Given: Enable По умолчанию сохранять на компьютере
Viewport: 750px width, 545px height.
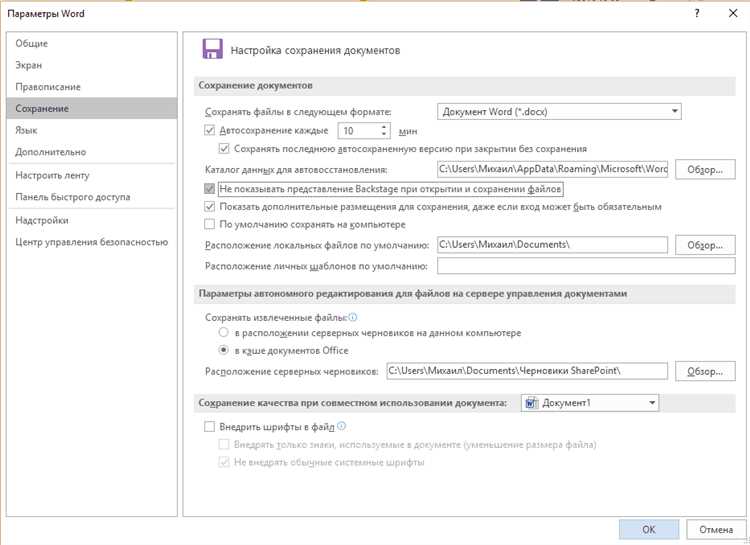Looking at the screenshot, I should [x=210, y=224].
